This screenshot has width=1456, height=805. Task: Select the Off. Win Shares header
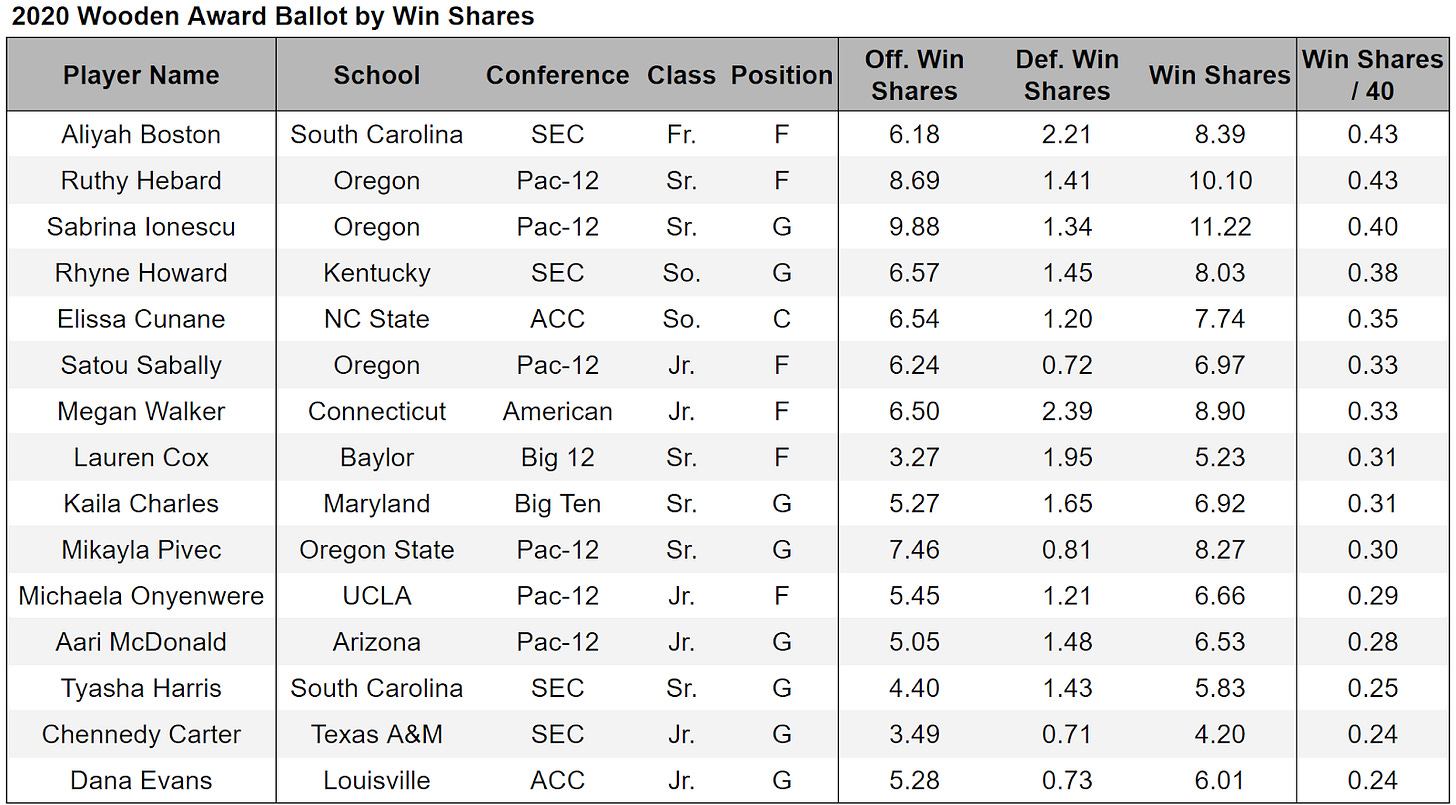(914, 75)
